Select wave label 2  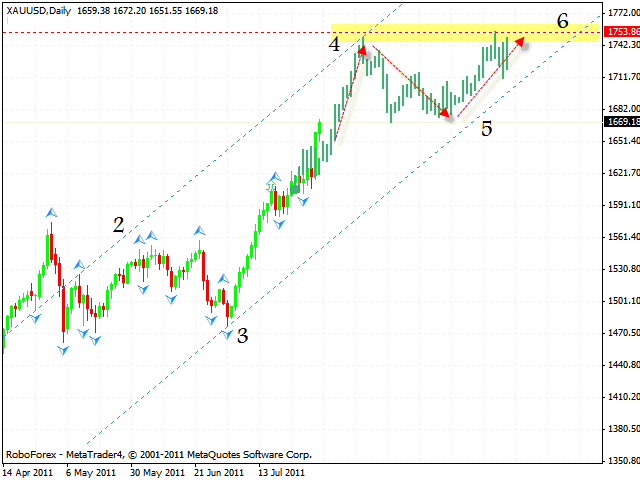(118, 227)
